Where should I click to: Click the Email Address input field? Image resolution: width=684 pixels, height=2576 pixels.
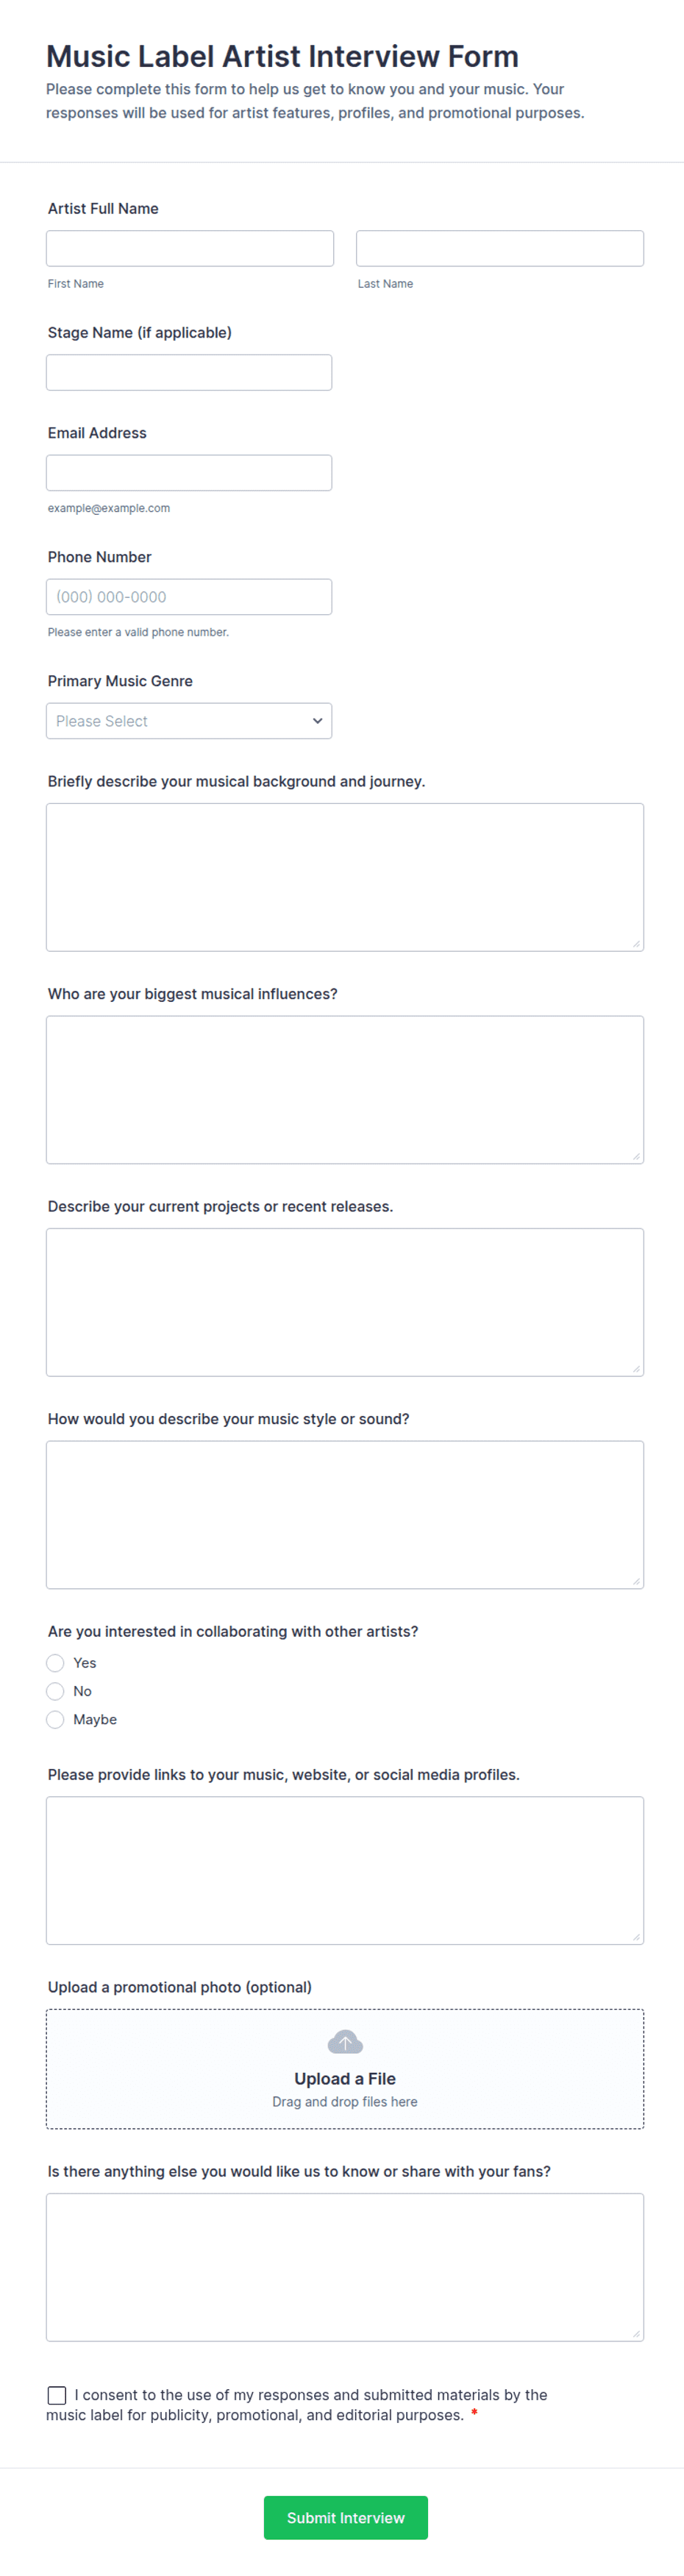[189, 473]
